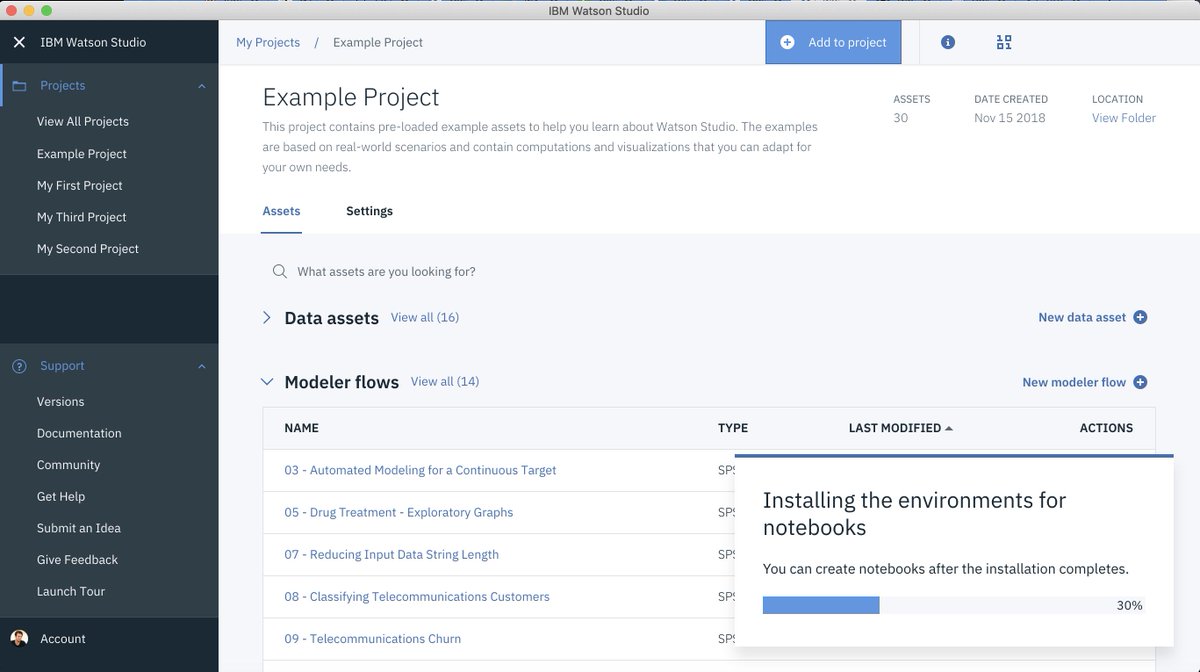Open Get Help under Support
Viewport: 1200px width, 672px height.
[x=61, y=497]
